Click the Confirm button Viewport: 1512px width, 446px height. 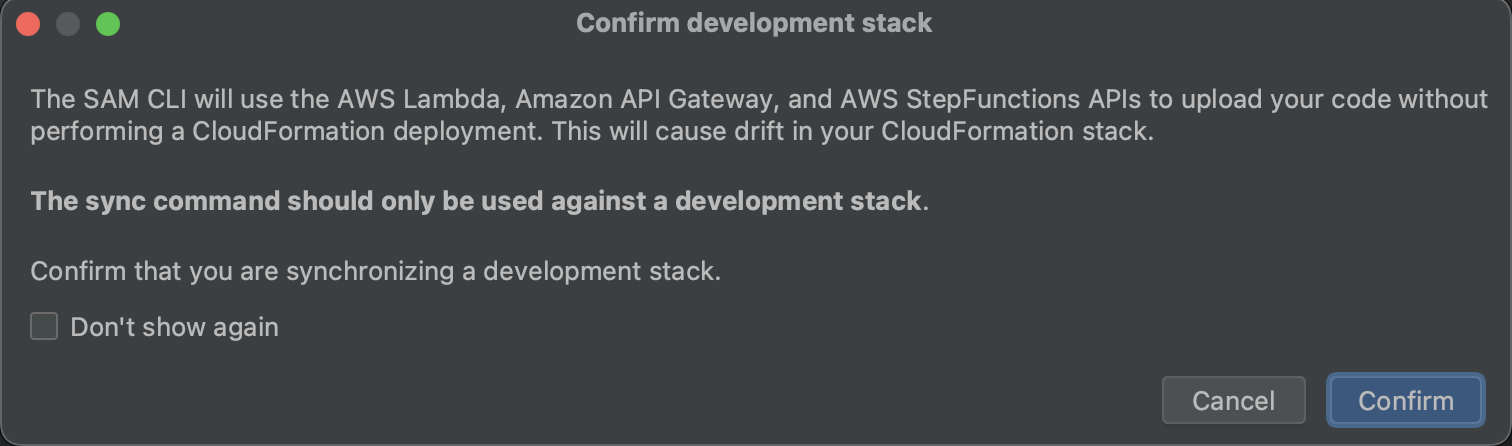point(1405,400)
